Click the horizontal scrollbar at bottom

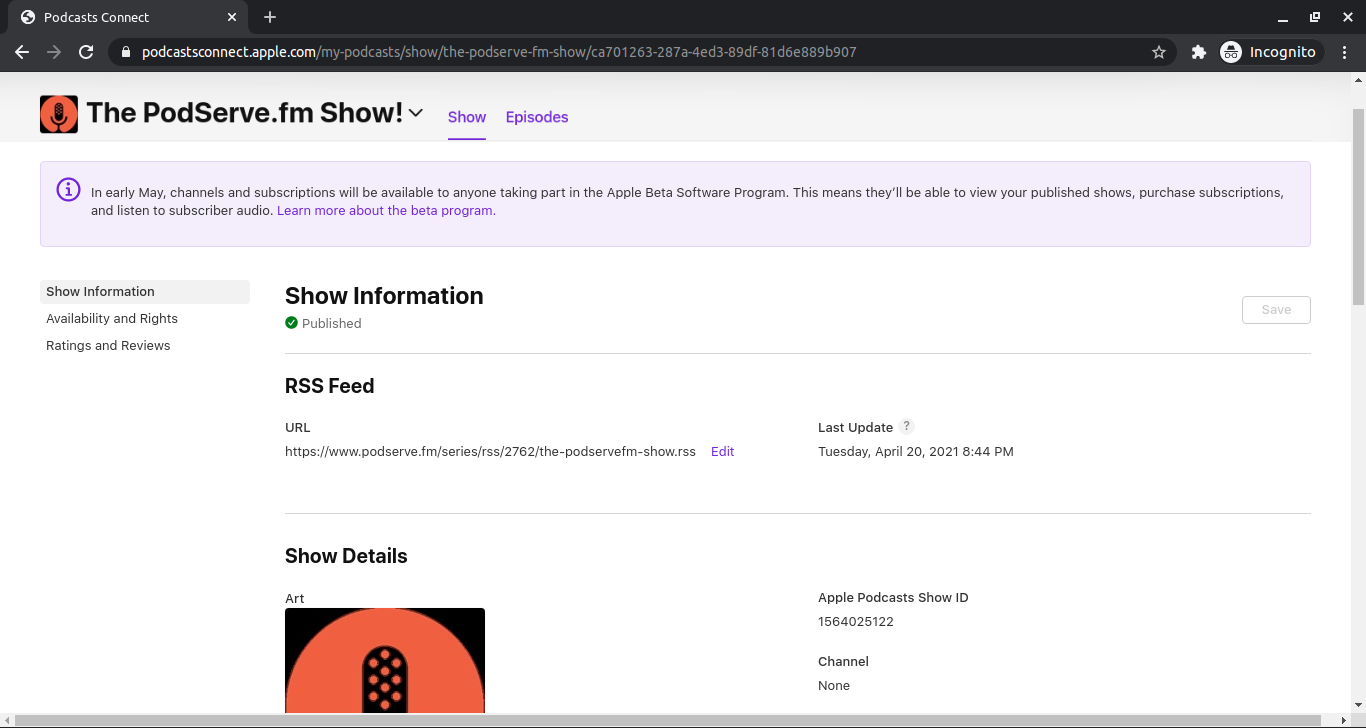point(670,720)
